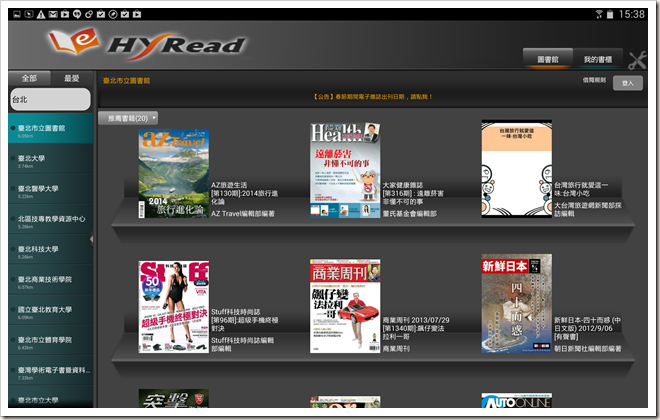This screenshot has width=660, height=420.
Task: Click the 台灣旅行就愛這一味 title text
Action: (581, 189)
